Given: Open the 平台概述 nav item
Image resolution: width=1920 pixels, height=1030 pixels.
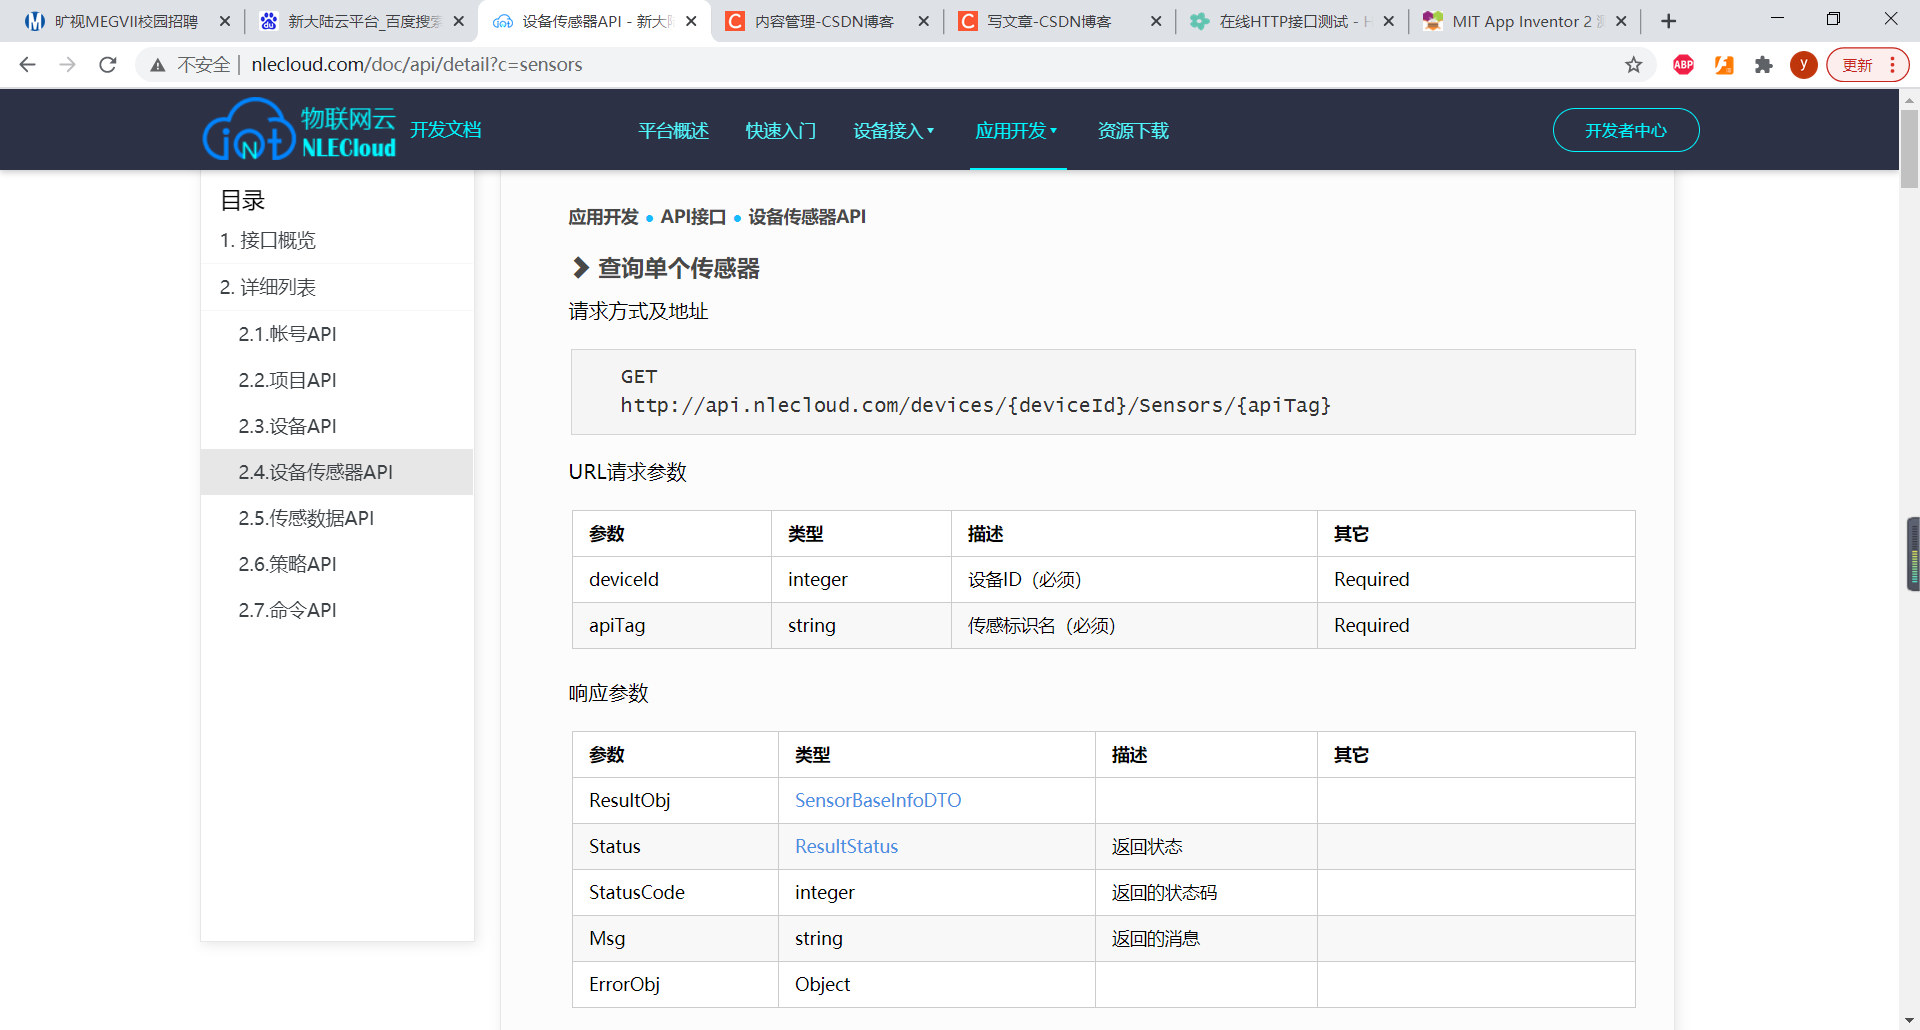Looking at the screenshot, I should [673, 131].
